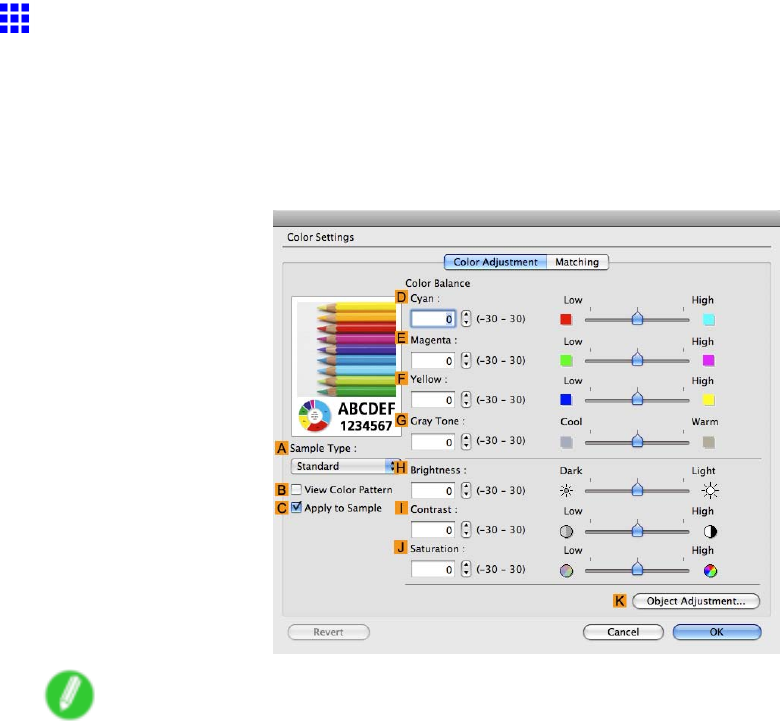Image resolution: width=780 pixels, height=723 pixels.
Task: Focus the Brightness value input field
Action: pyautogui.click(x=433, y=491)
